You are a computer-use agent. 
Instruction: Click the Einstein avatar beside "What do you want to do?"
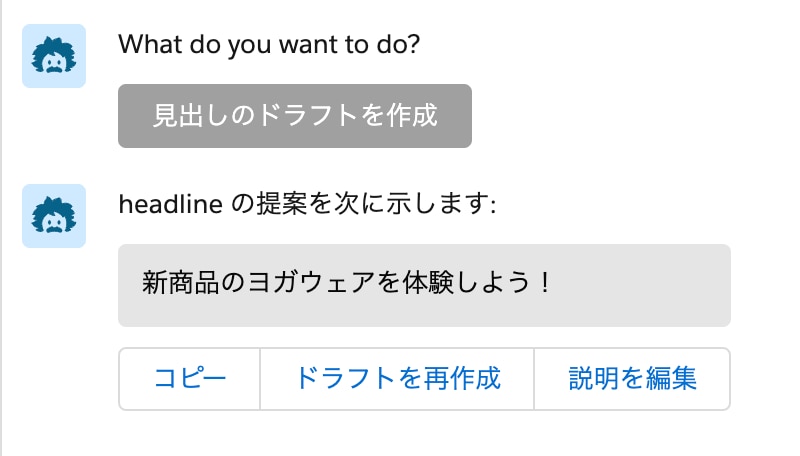coord(54,56)
